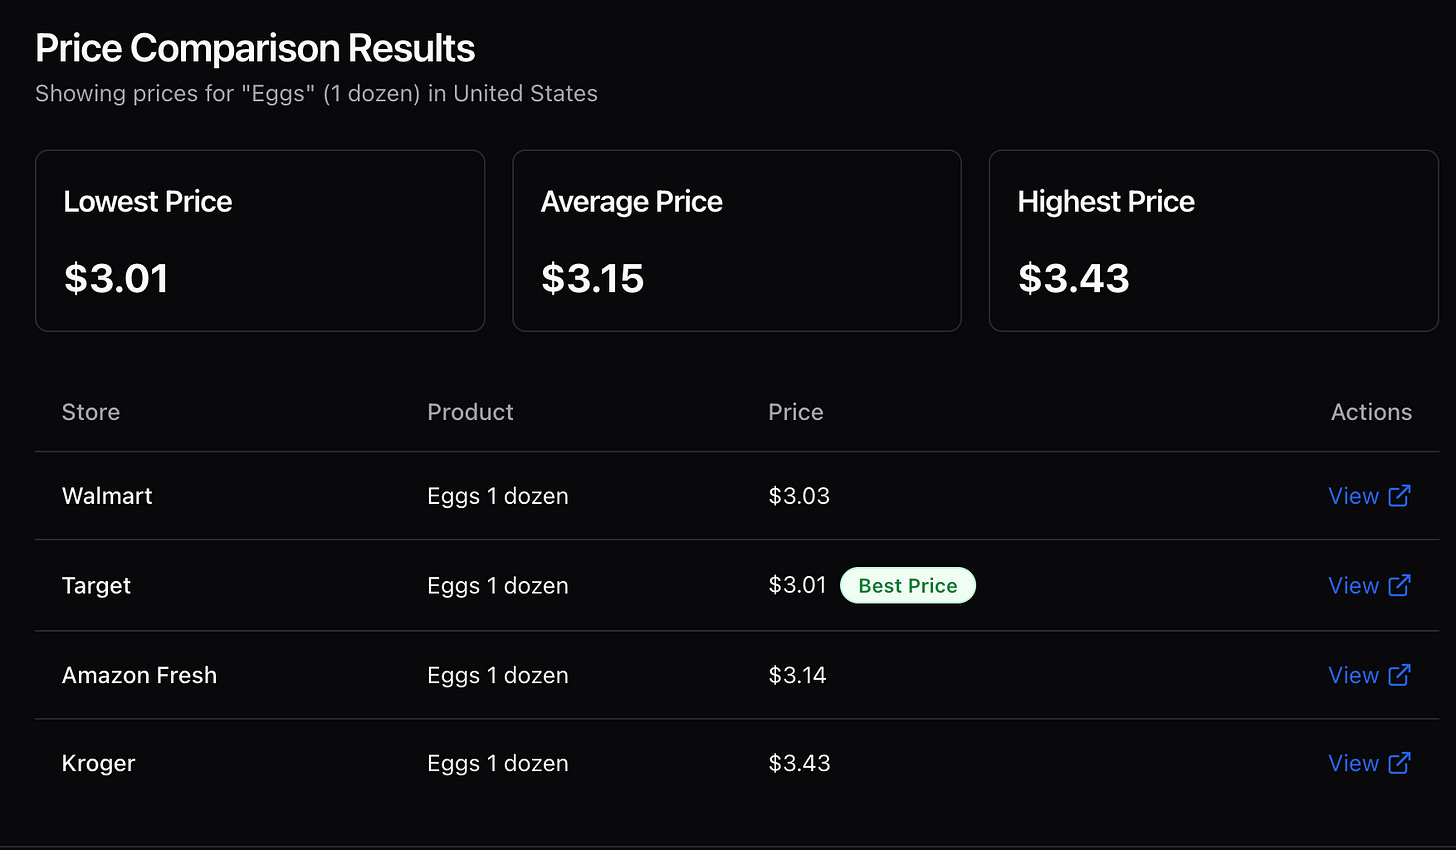This screenshot has height=850, width=1456.
Task: Select the Kroger store name
Action: tap(98, 764)
